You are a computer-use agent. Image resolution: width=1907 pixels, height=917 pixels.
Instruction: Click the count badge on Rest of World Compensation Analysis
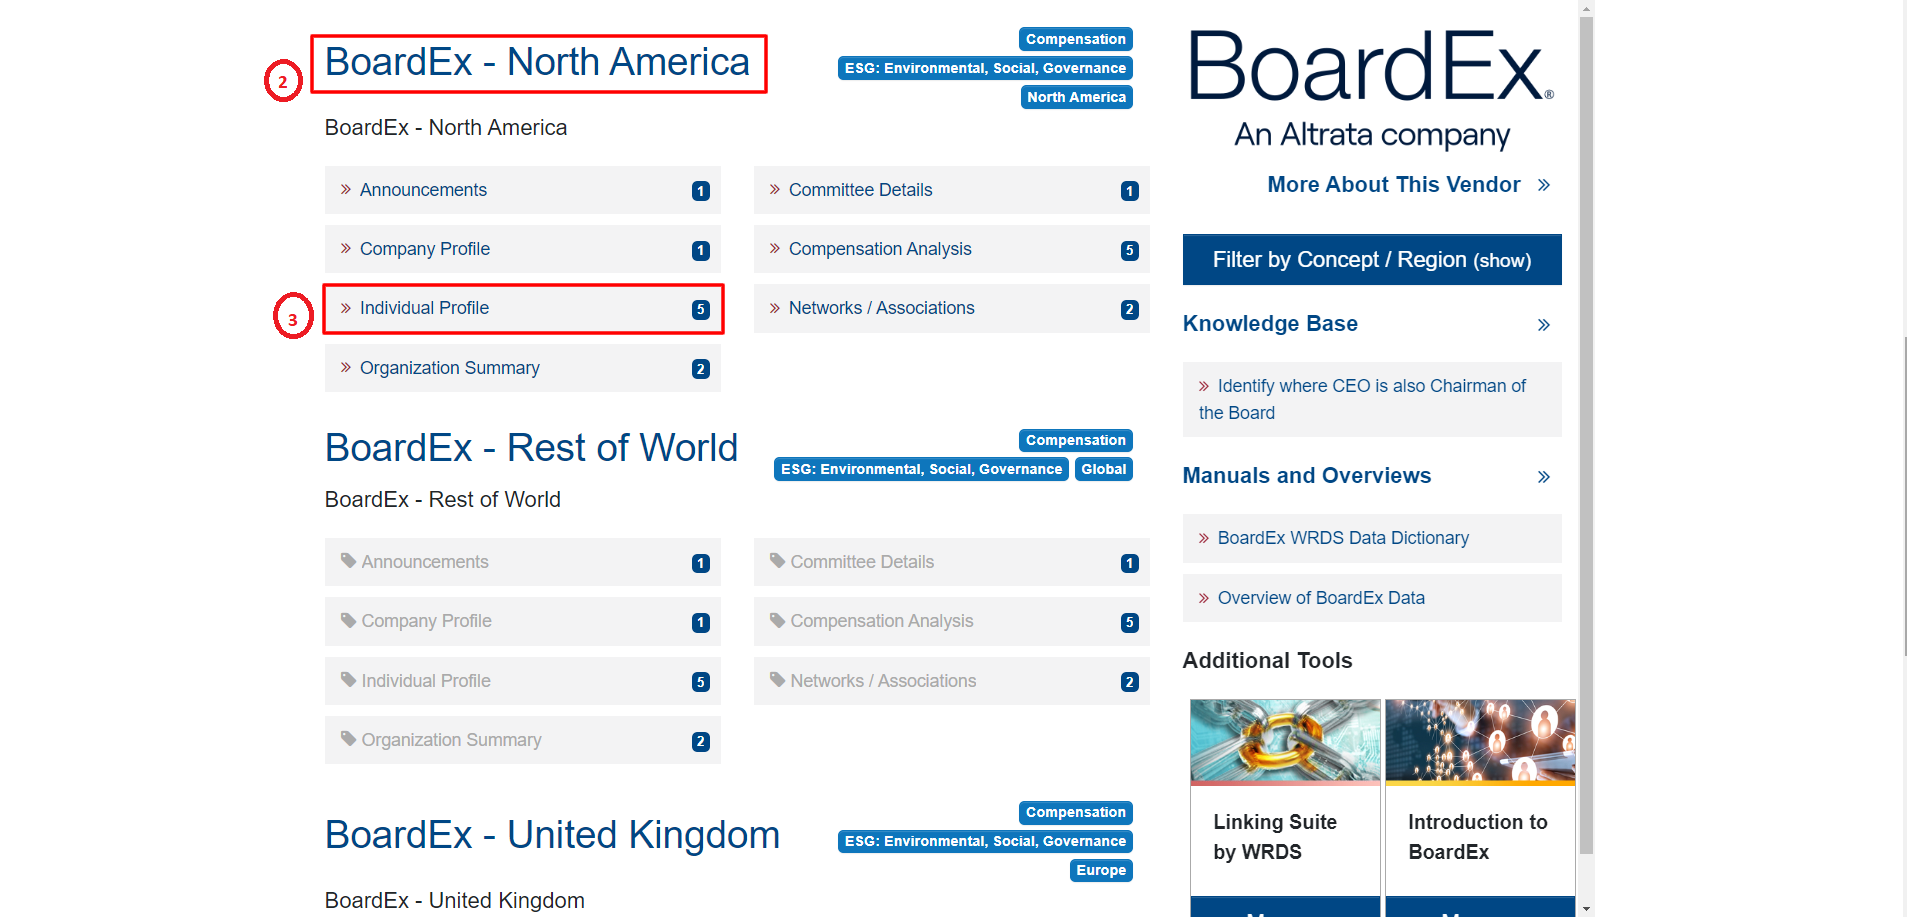pos(1130,623)
